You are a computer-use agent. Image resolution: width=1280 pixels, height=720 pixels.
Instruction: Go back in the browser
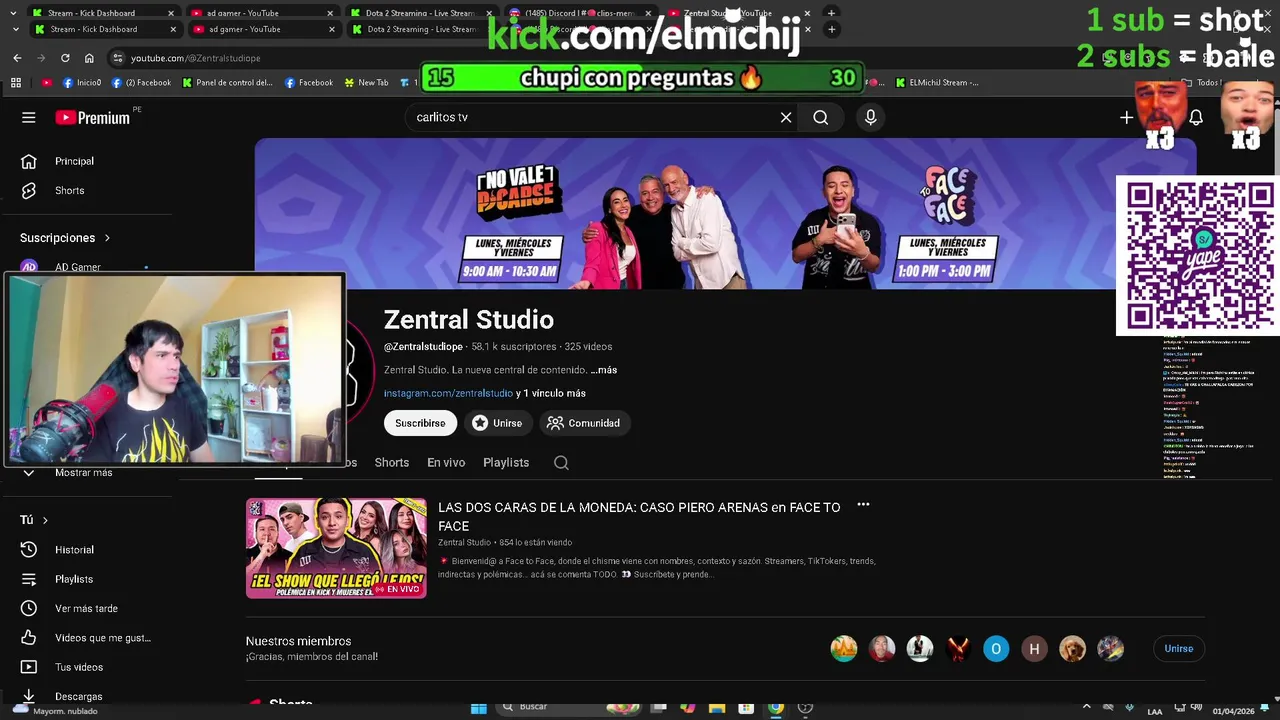(17, 58)
